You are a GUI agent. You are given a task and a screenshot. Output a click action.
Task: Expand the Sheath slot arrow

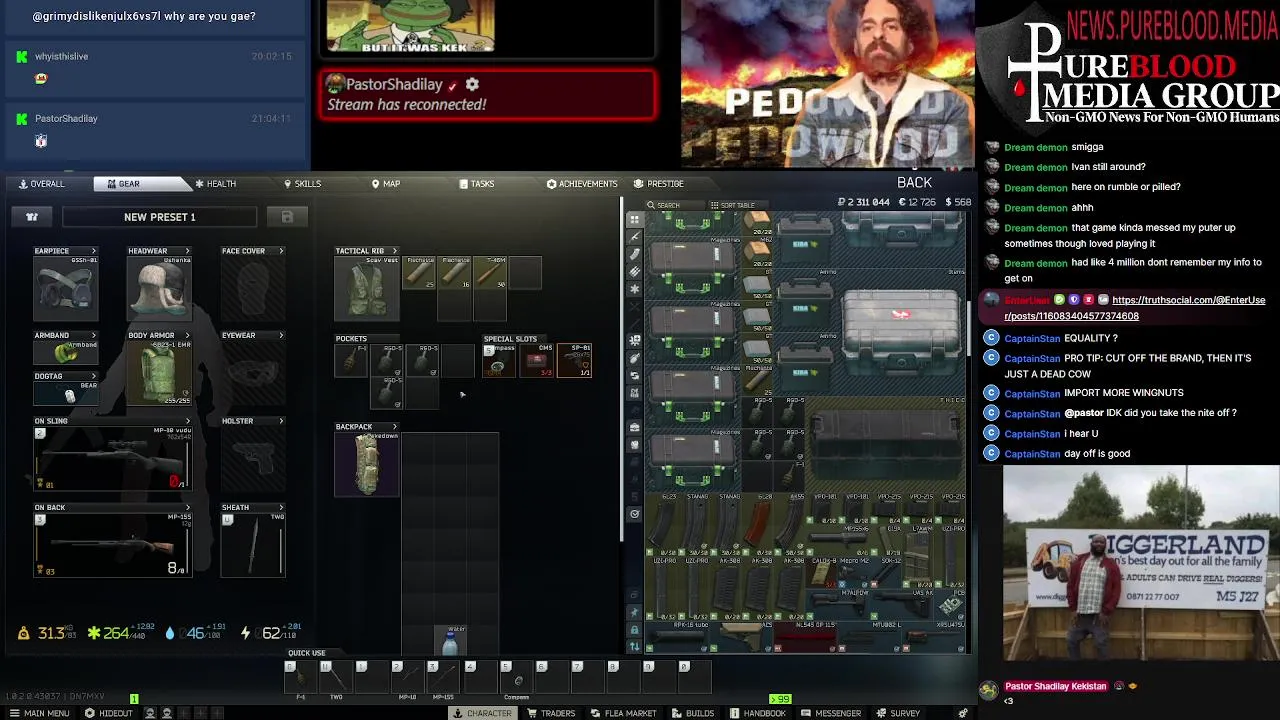(281, 507)
